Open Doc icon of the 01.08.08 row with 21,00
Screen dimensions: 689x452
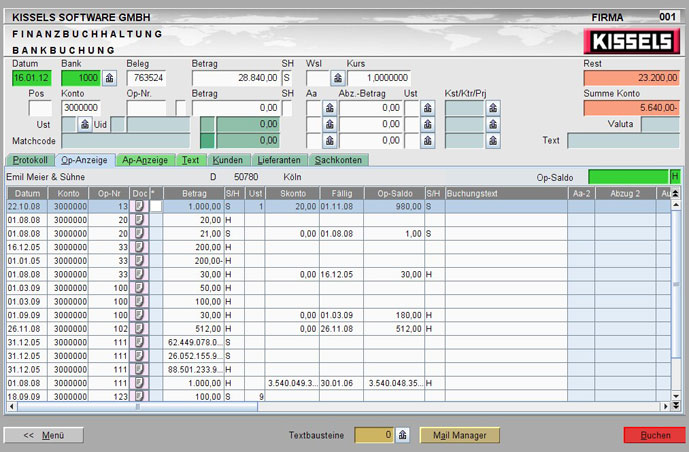click(139, 233)
